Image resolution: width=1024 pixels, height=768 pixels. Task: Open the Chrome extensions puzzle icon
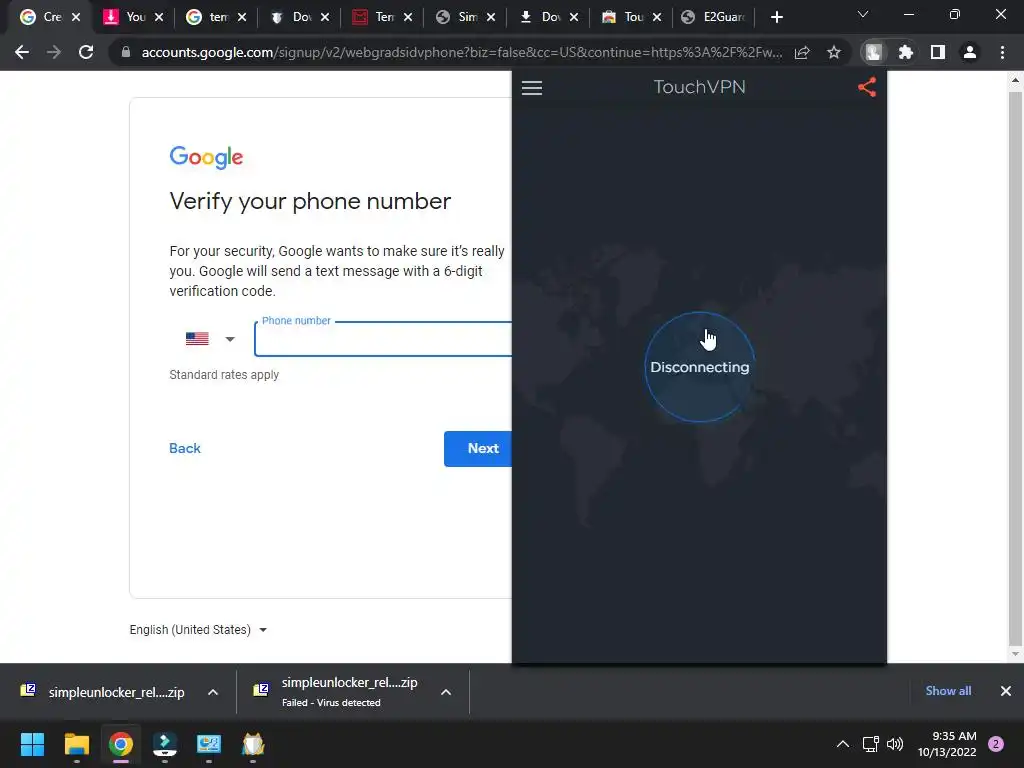[905, 52]
